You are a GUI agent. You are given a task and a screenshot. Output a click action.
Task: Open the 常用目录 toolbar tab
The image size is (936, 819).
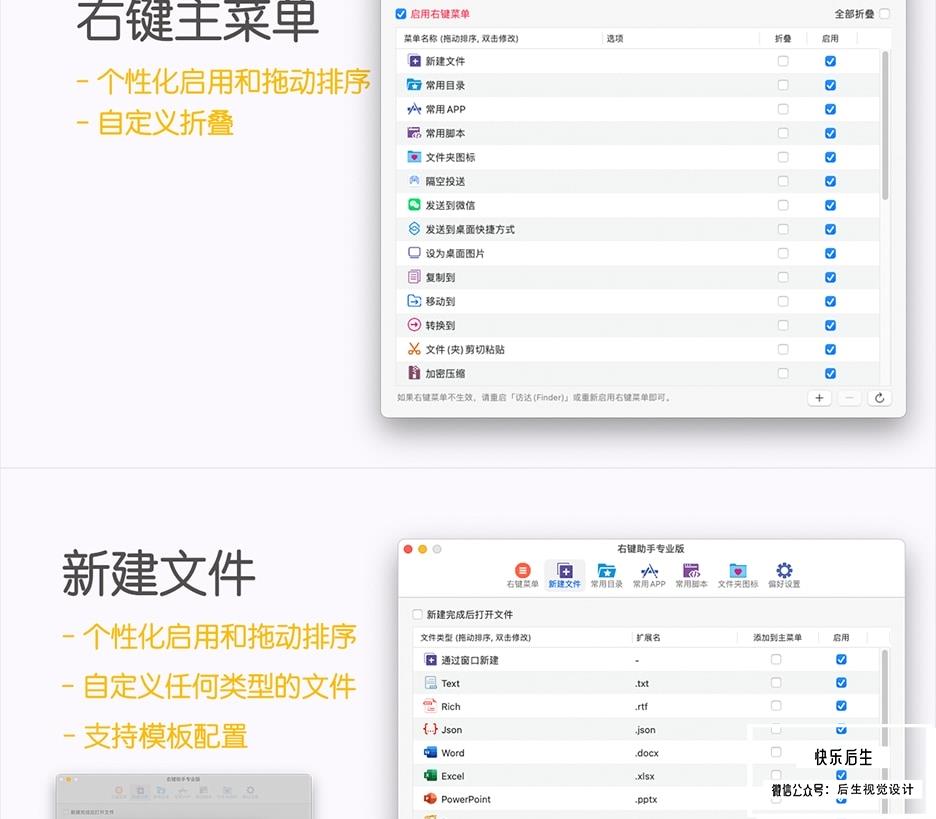pyautogui.click(x=606, y=575)
